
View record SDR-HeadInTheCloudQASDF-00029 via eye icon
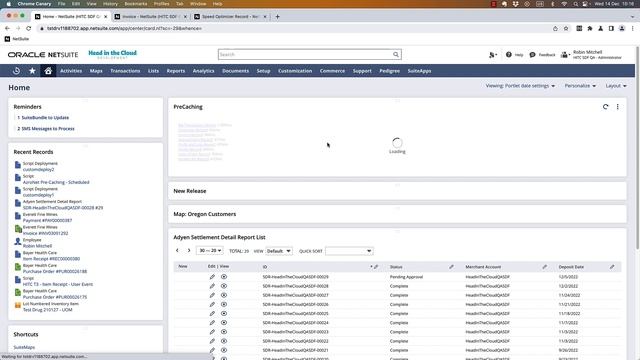(224, 277)
